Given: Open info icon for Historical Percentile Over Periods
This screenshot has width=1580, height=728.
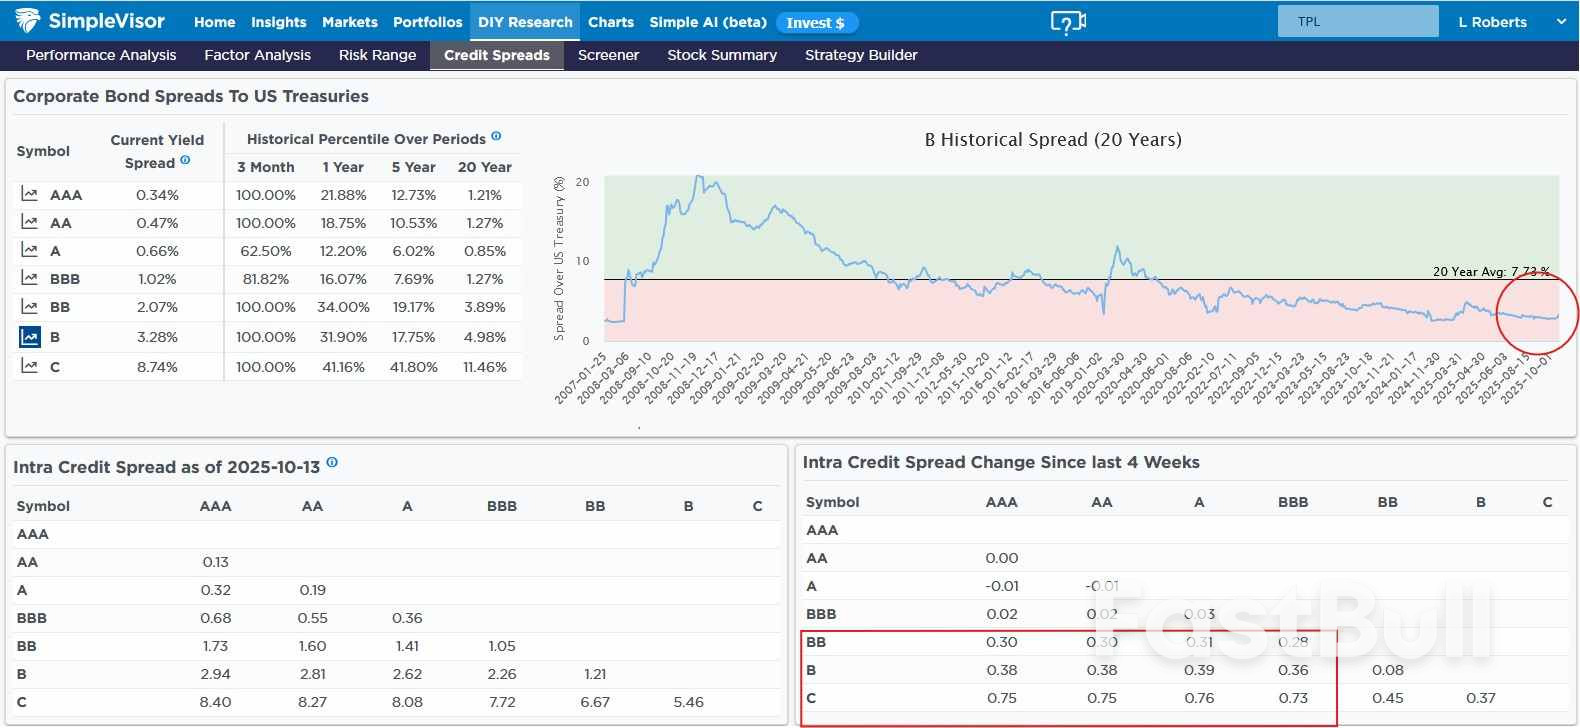Looking at the screenshot, I should click(496, 137).
